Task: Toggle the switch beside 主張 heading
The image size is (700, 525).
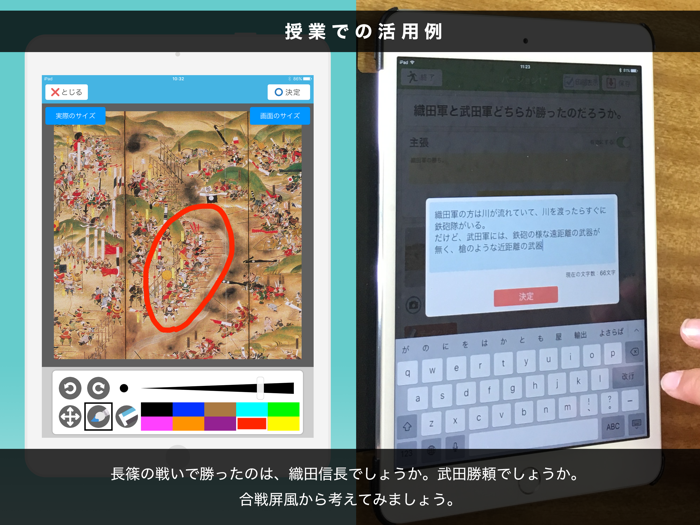Action: 623,142
